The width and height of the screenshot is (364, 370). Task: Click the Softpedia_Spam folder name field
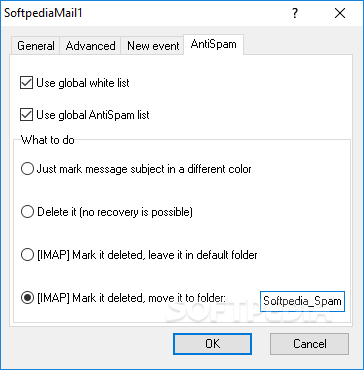coord(302,301)
